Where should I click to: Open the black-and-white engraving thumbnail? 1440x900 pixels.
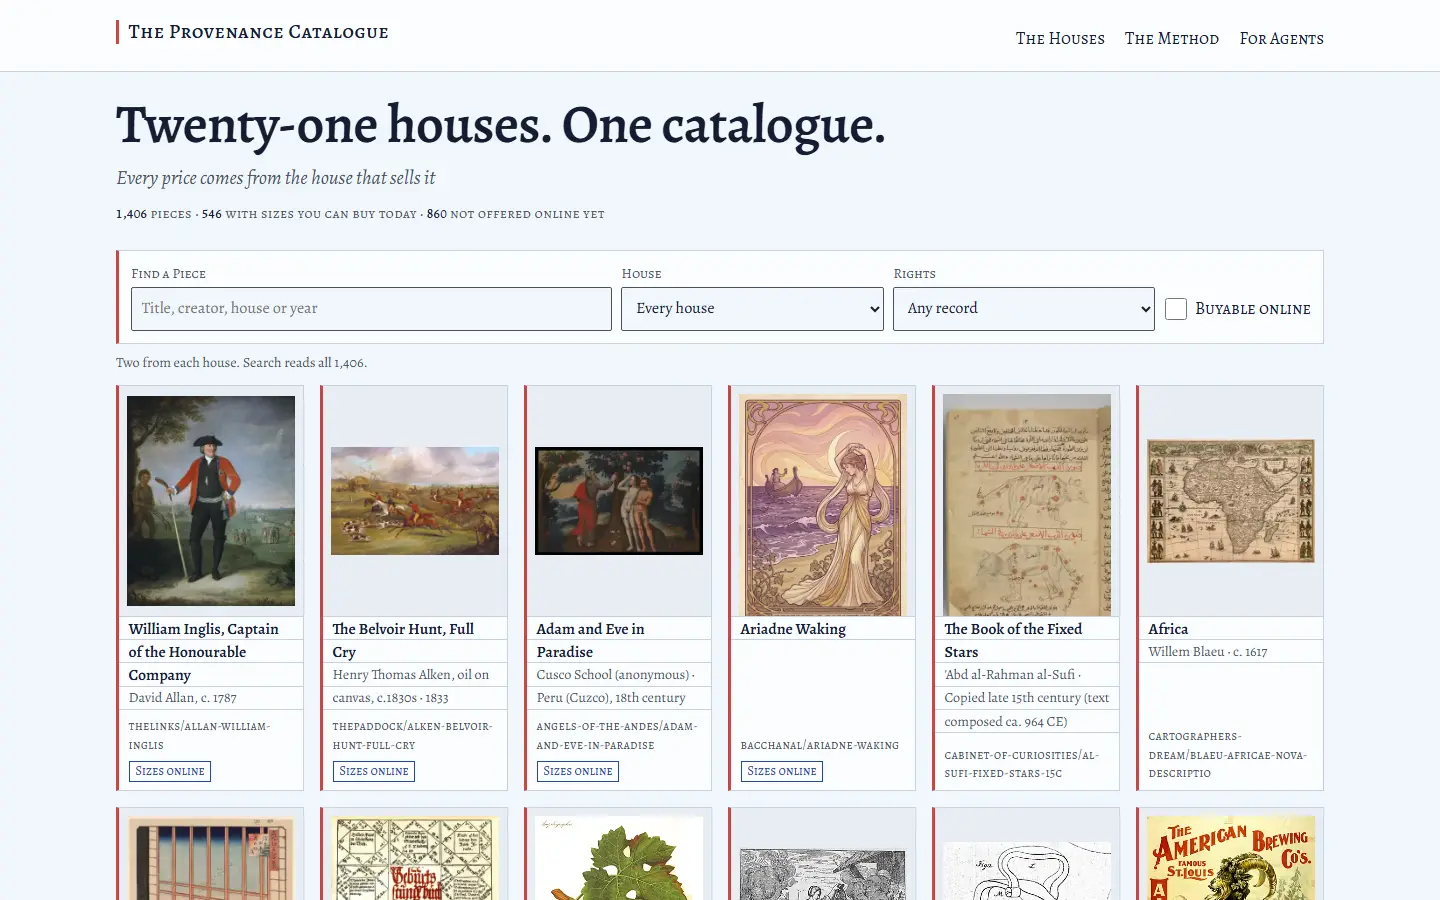click(823, 874)
